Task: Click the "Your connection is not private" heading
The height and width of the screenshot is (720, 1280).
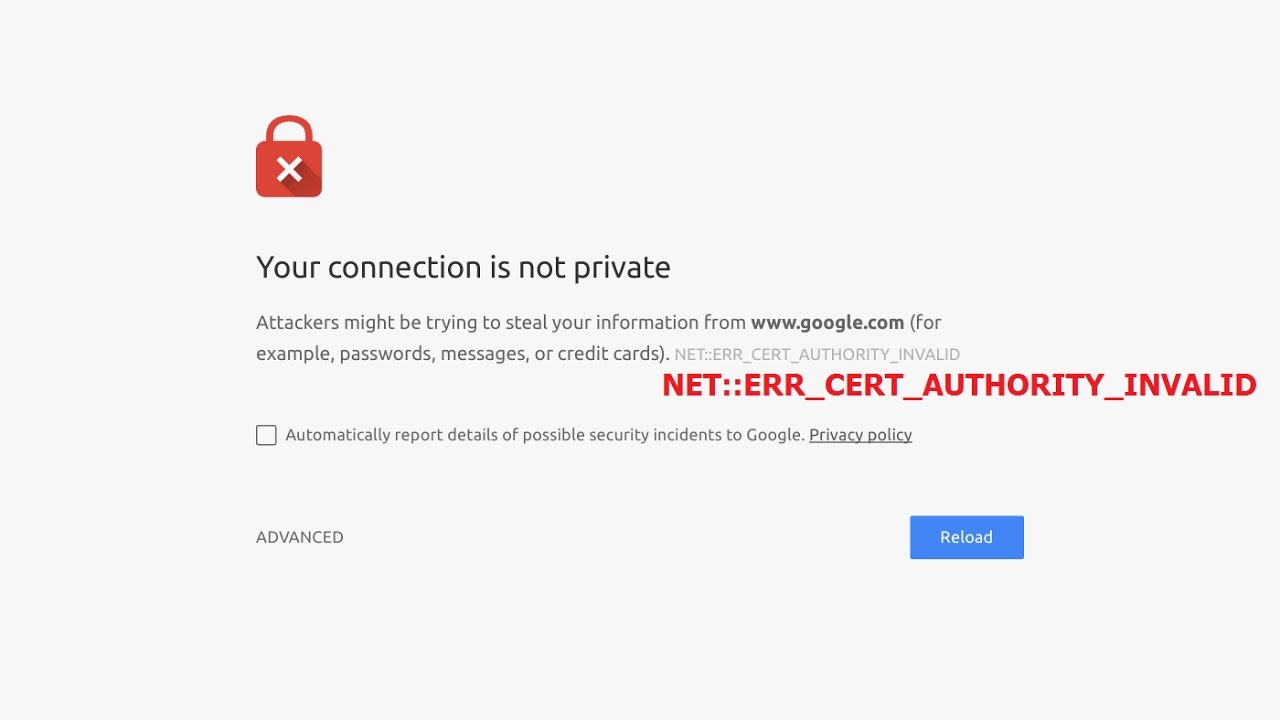Action: coord(463,267)
